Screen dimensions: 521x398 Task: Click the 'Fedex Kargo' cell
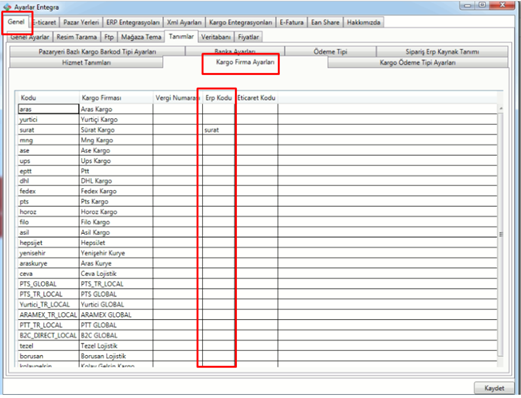[116, 191]
